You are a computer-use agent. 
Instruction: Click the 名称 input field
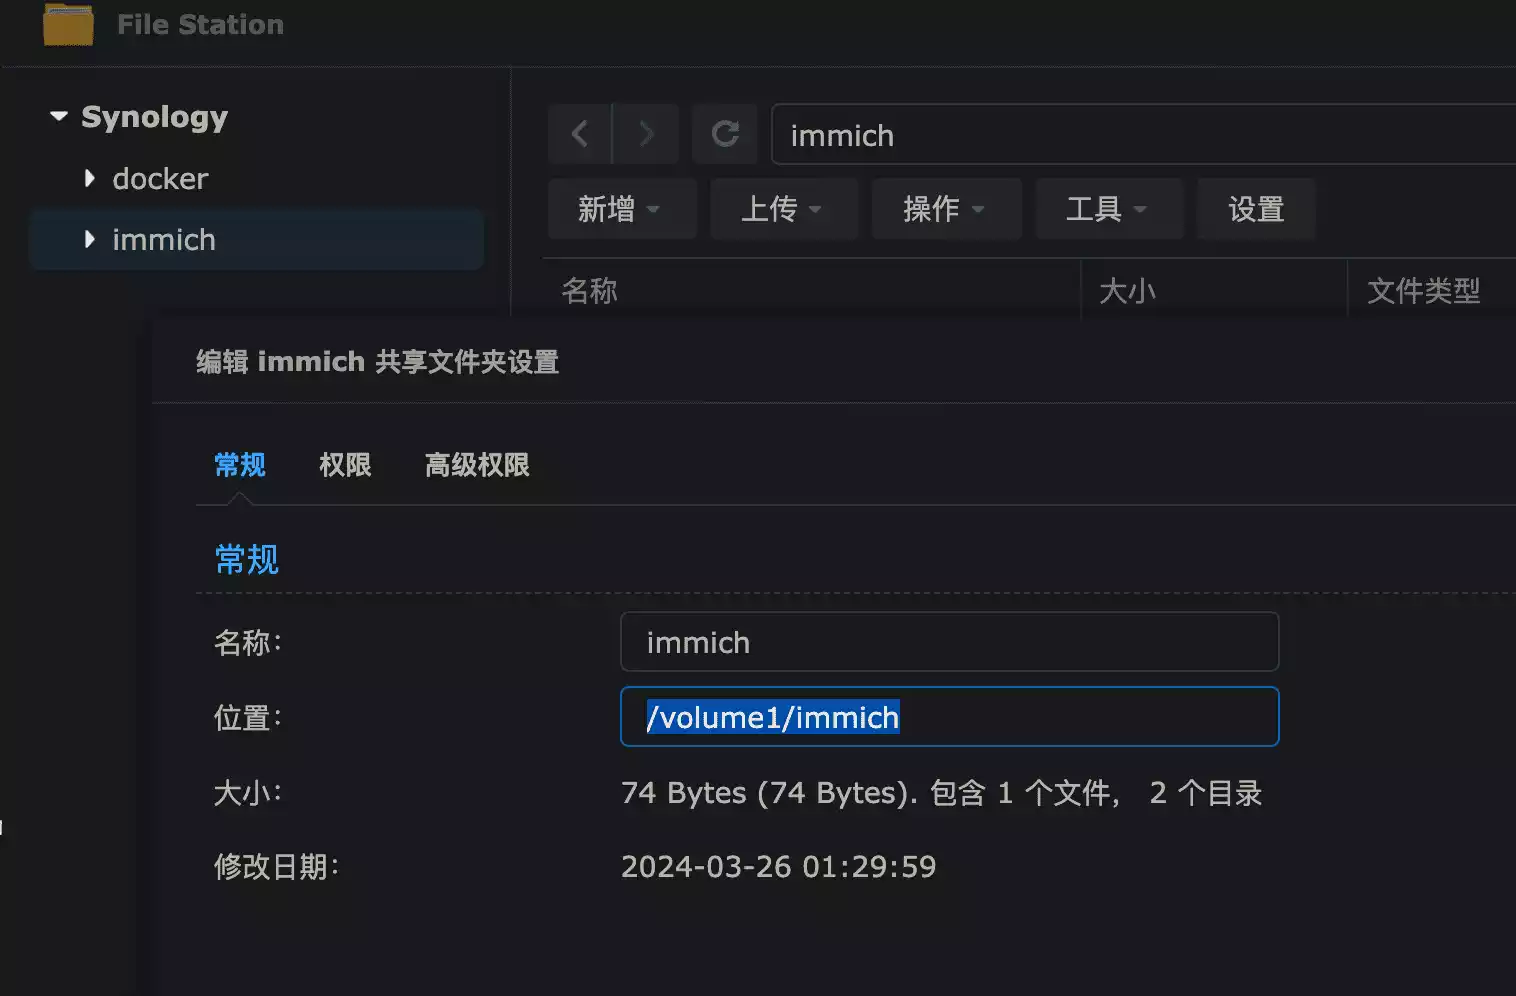(949, 642)
